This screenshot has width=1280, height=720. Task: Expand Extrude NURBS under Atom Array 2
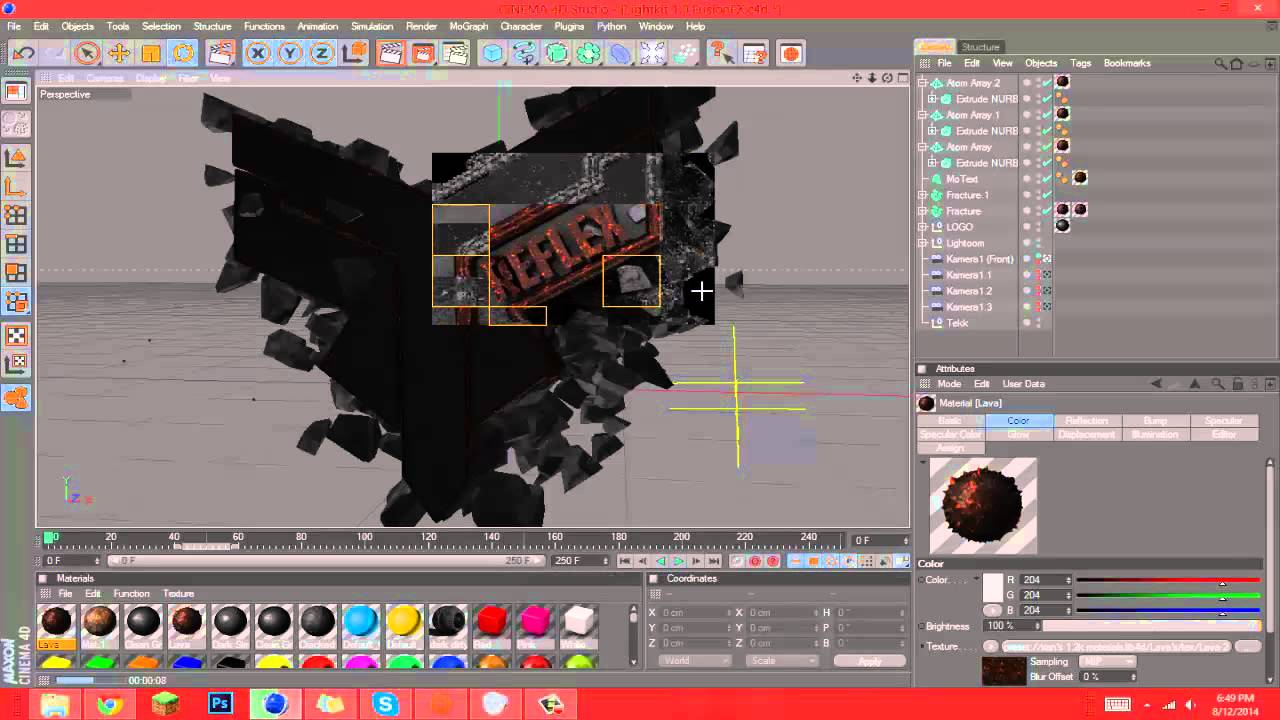[x=932, y=99]
